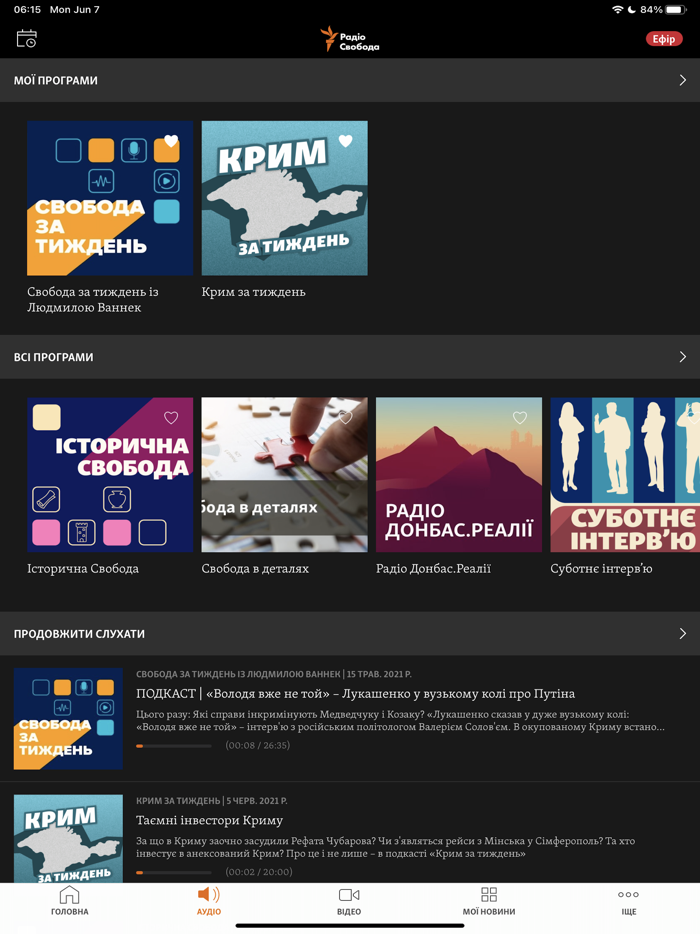The width and height of the screenshot is (700, 934).
Task: Open Історична Свобода program cover
Action: 110,475
